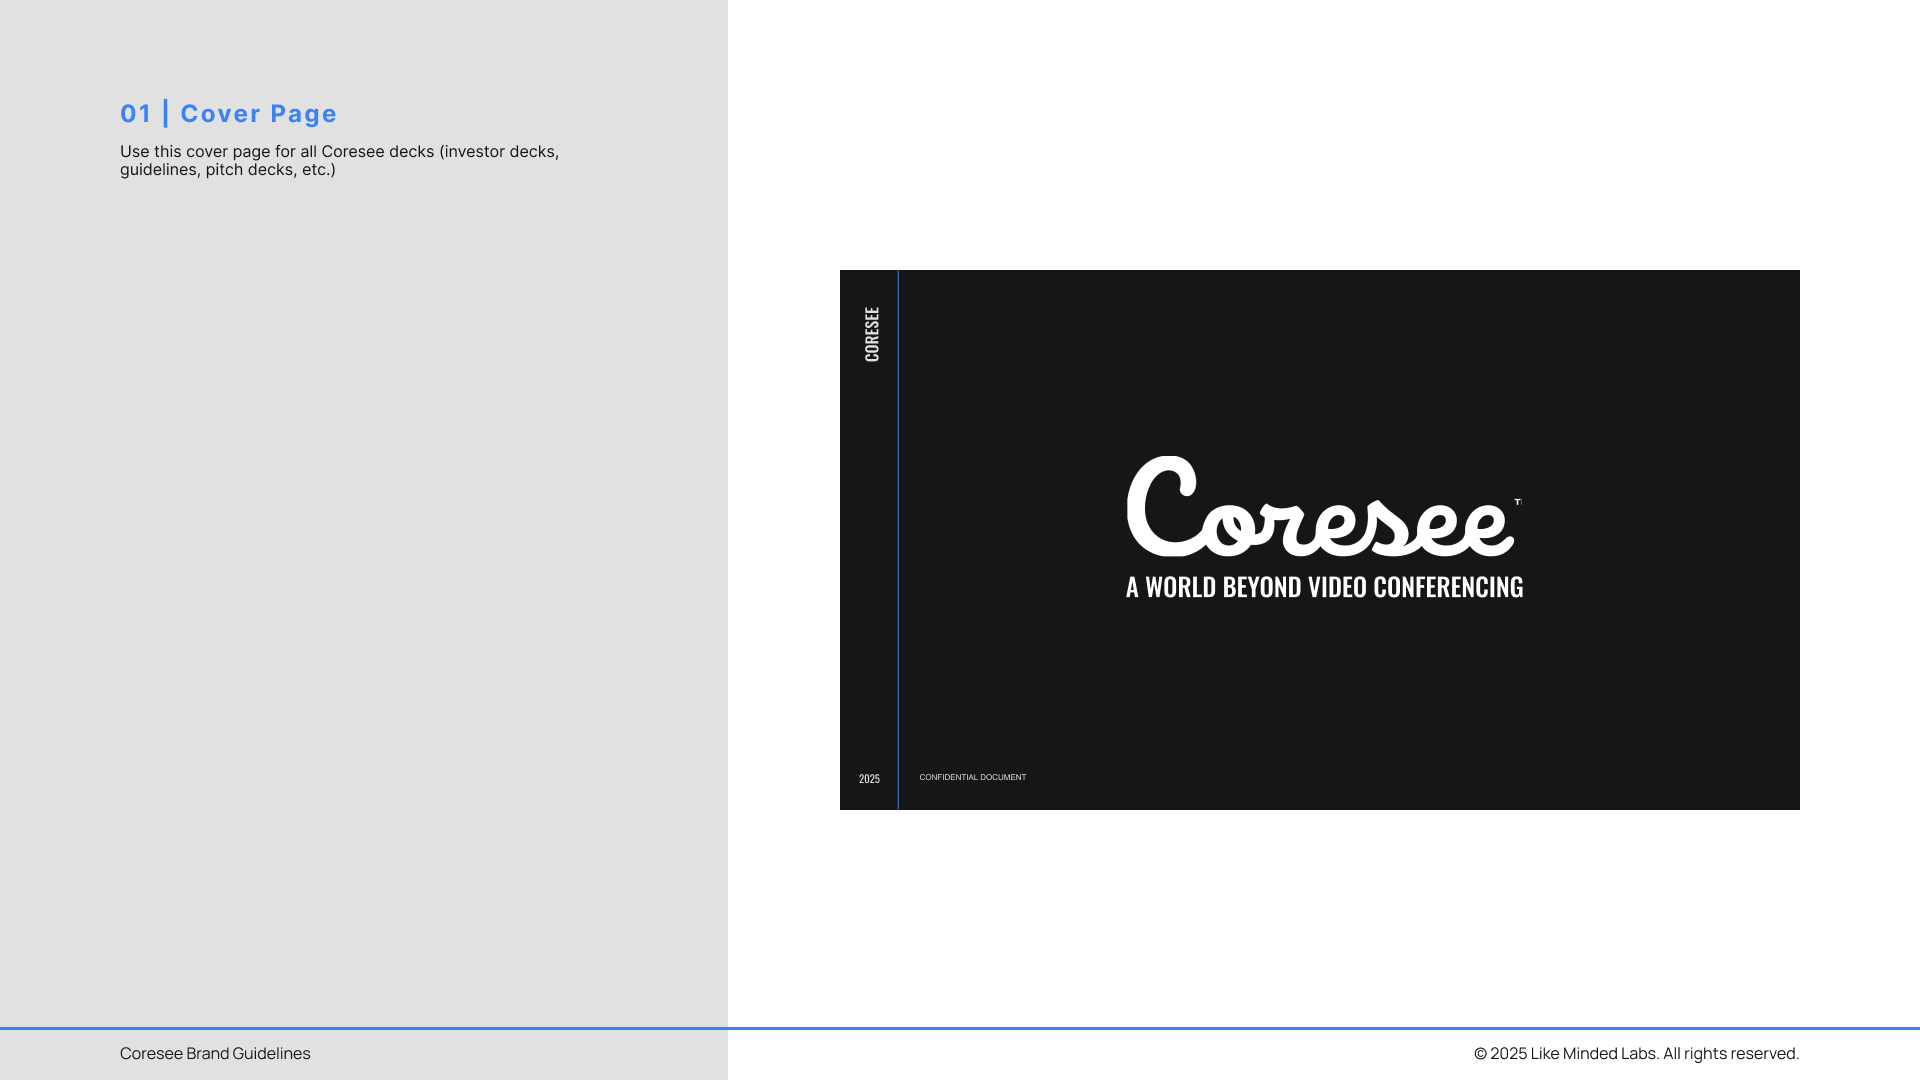The image size is (1920, 1080).
Task: Click the "01" section number in the heading
Action: (x=135, y=114)
